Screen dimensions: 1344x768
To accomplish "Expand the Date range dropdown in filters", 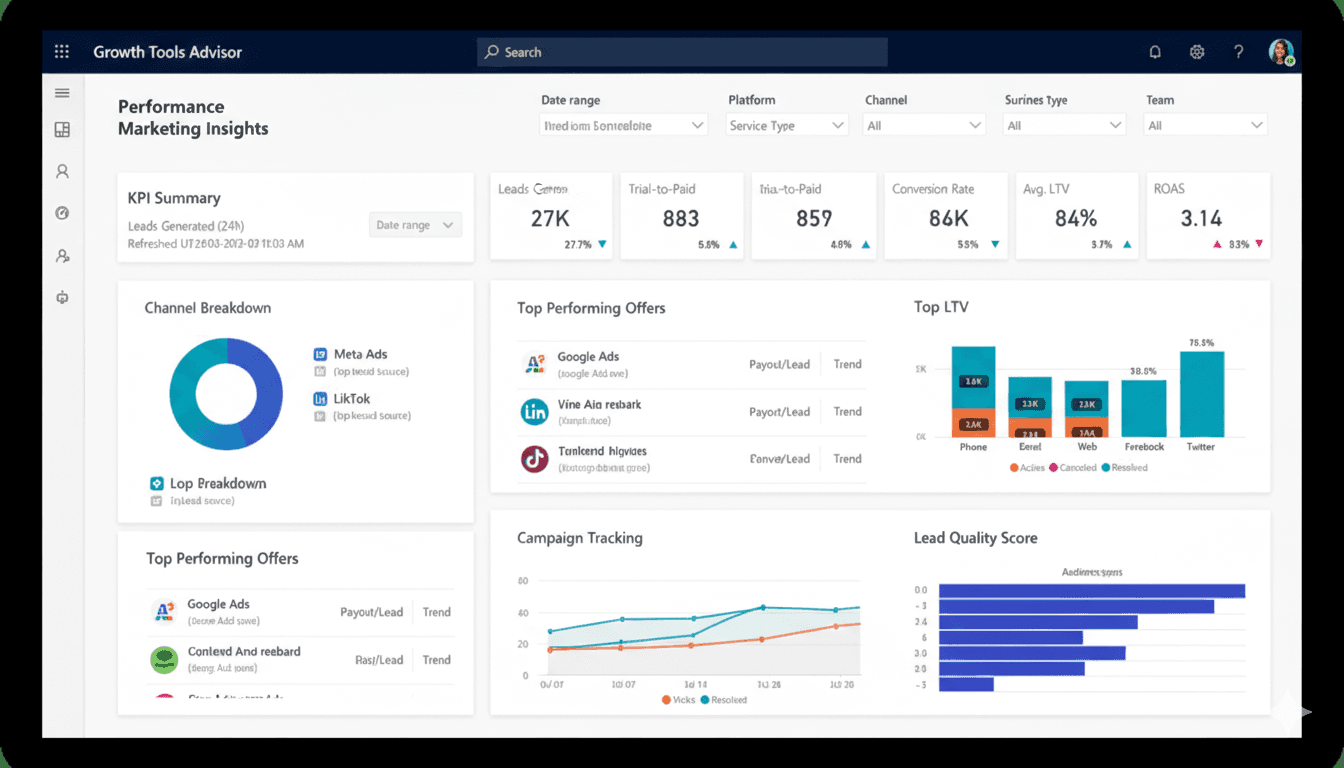I will click(x=623, y=124).
